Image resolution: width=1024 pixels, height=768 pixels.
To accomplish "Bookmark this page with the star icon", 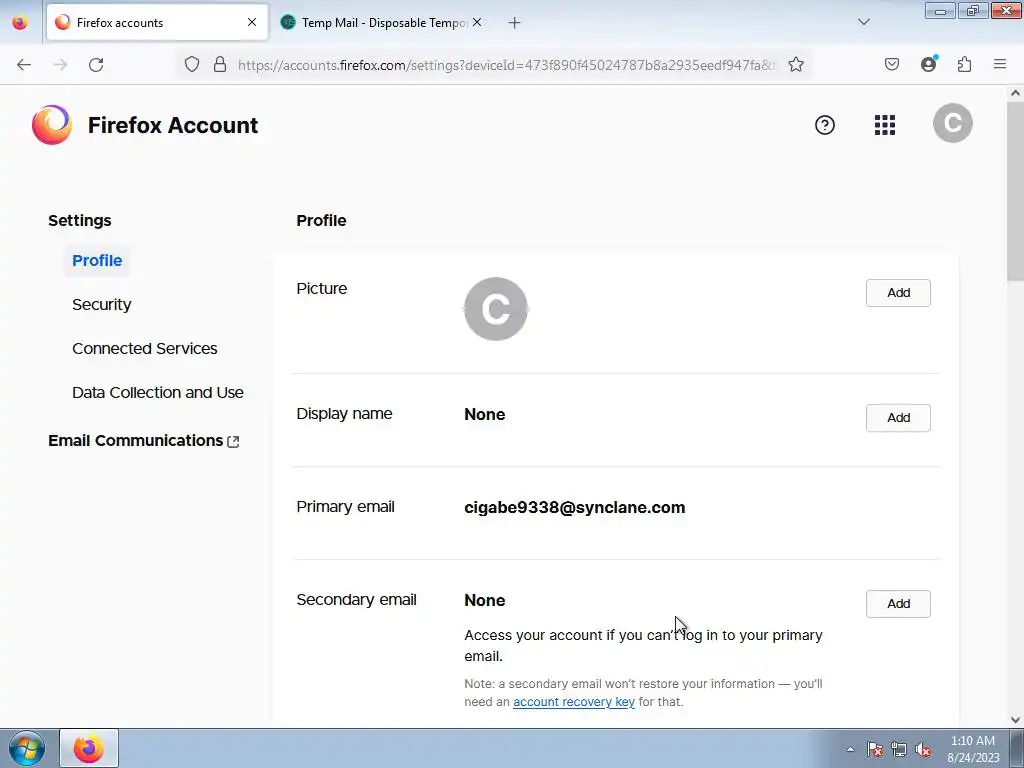I will (795, 64).
